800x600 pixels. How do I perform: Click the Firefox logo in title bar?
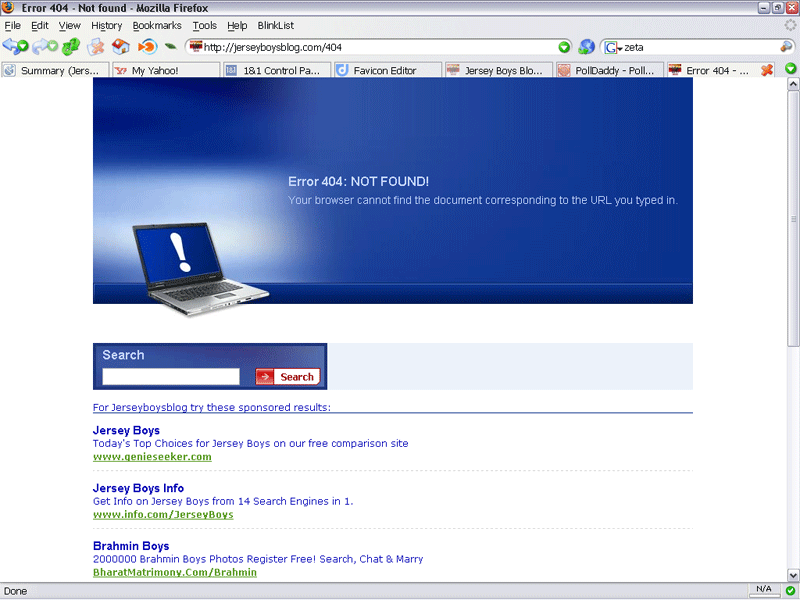8,8
